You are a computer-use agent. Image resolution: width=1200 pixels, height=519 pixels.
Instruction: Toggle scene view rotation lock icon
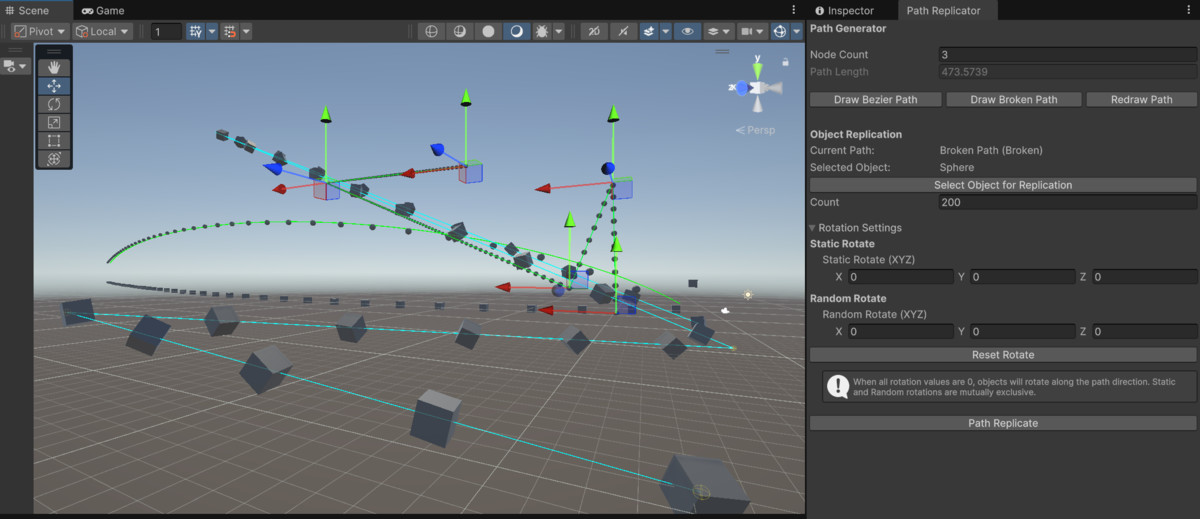pos(787,62)
